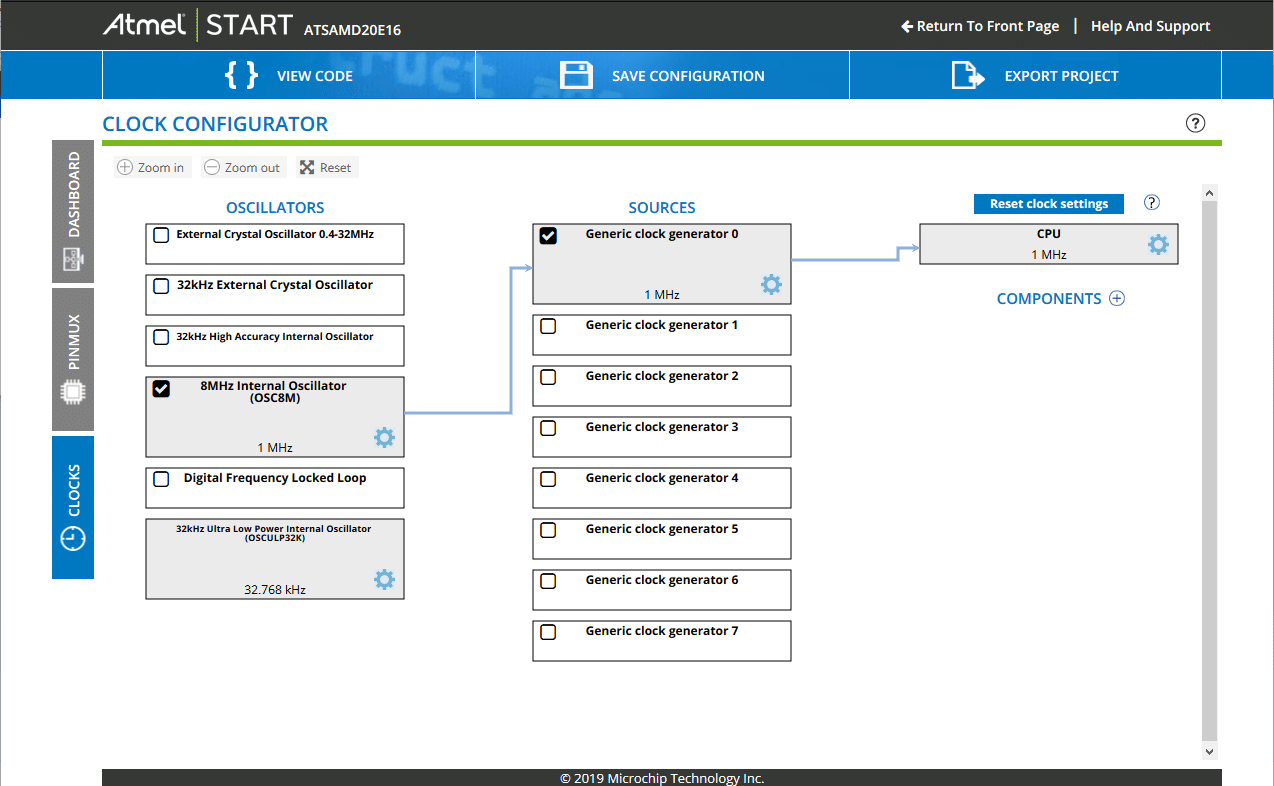
Task: Click the Zoom out button
Action: [242, 167]
